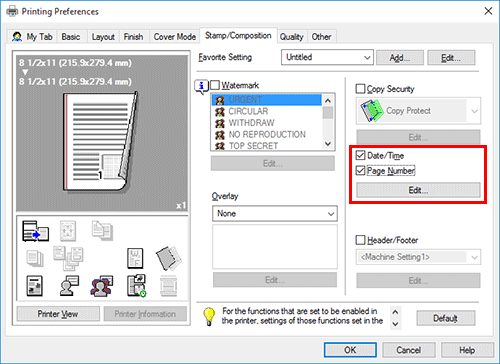Click the watermark list scroll down arrow
Screen dimensions: 500x364
[328, 144]
